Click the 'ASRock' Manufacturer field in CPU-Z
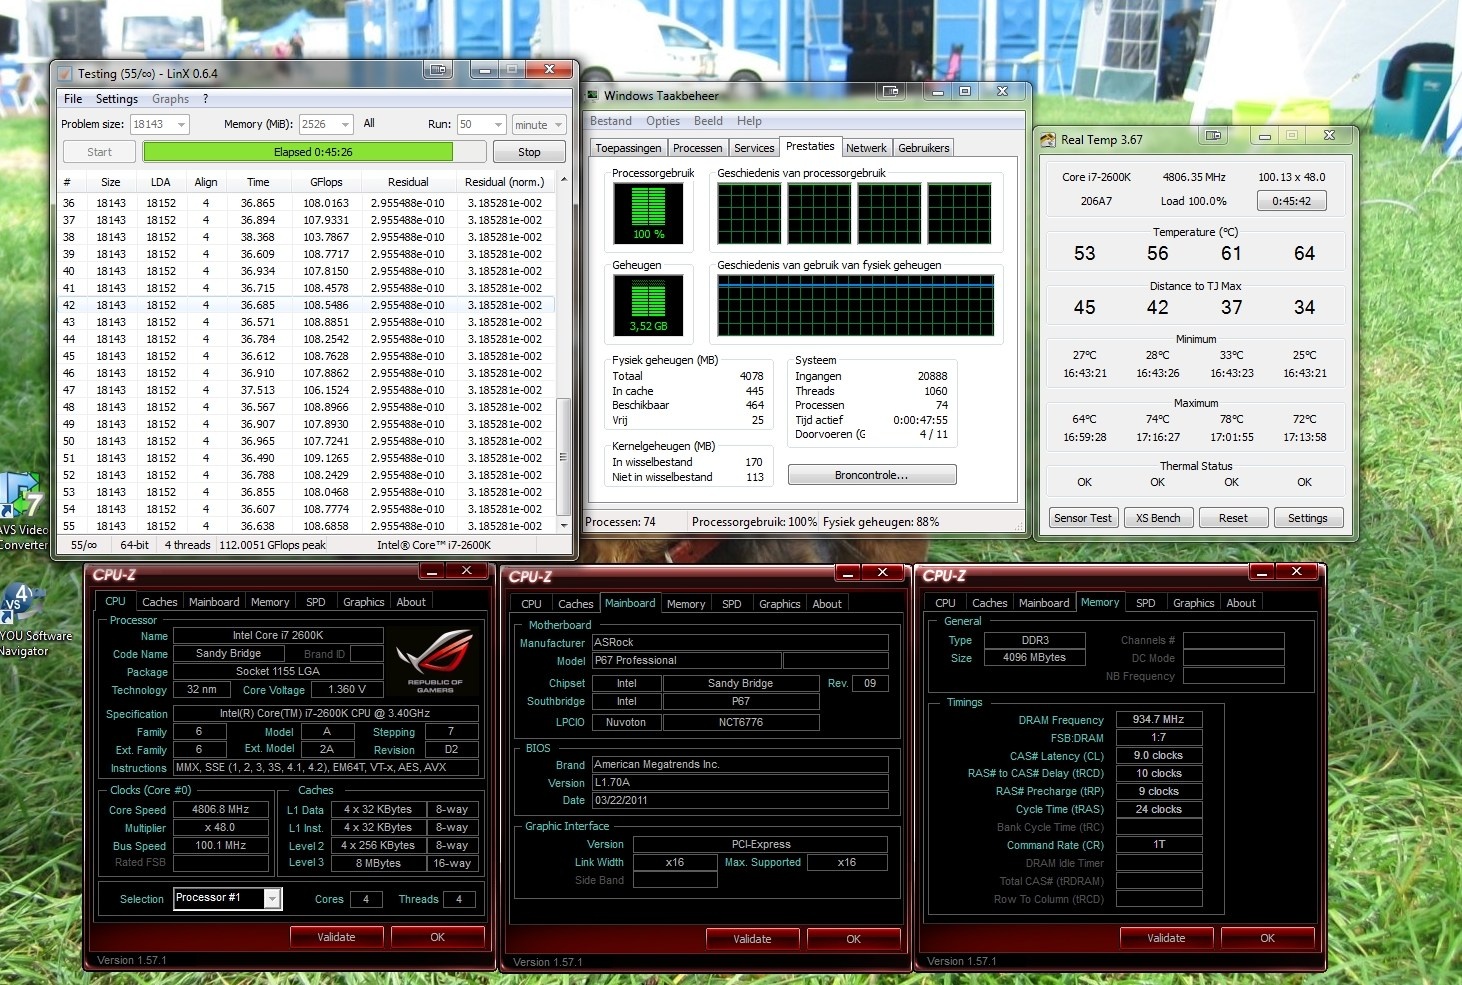This screenshot has width=1462, height=985. click(740, 642)
